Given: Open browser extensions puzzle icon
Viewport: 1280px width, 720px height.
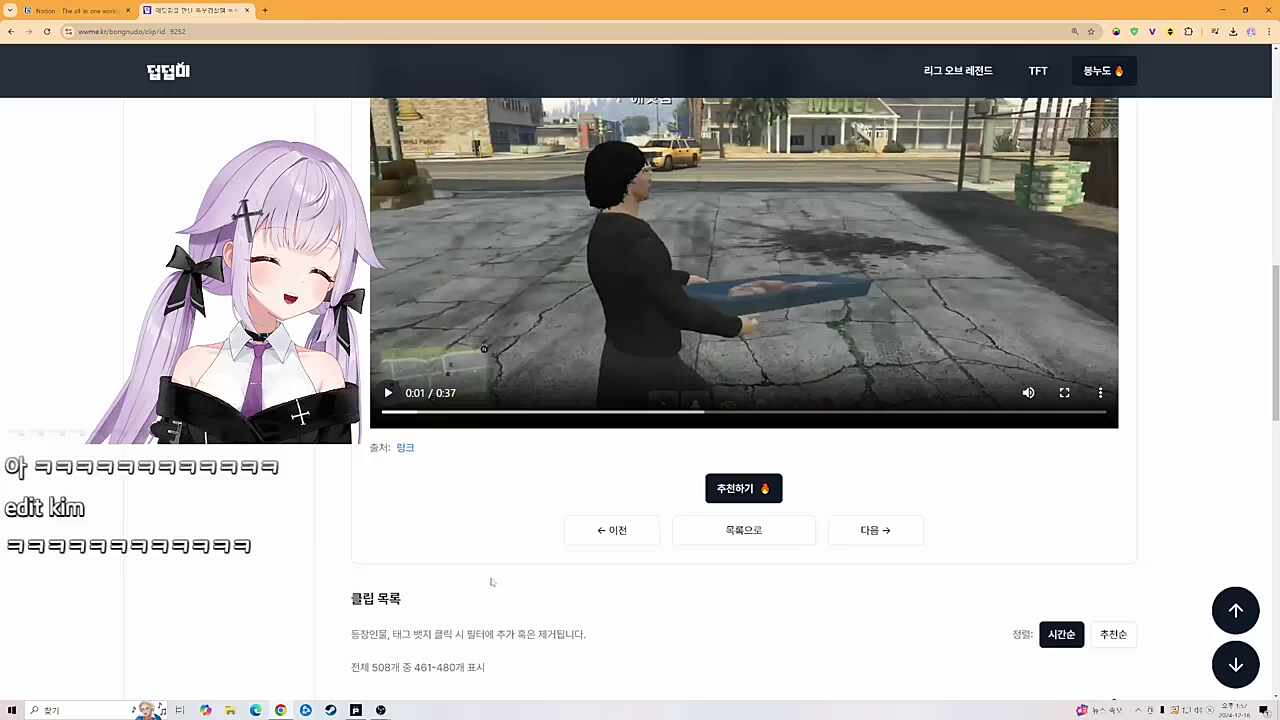Looking at the screenshot, I should (1188, 31).
